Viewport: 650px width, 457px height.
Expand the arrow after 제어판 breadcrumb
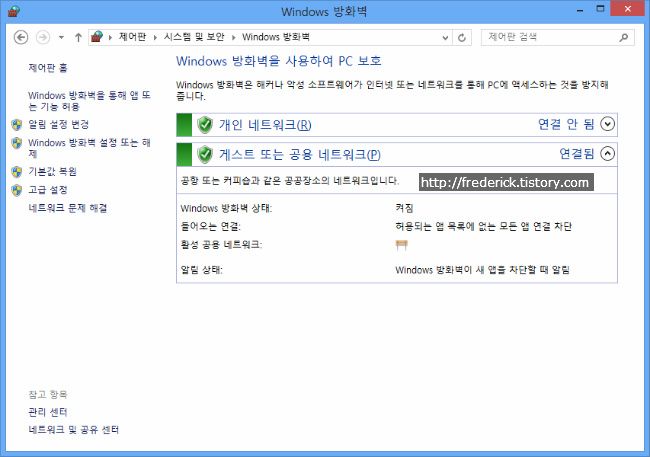155,37
